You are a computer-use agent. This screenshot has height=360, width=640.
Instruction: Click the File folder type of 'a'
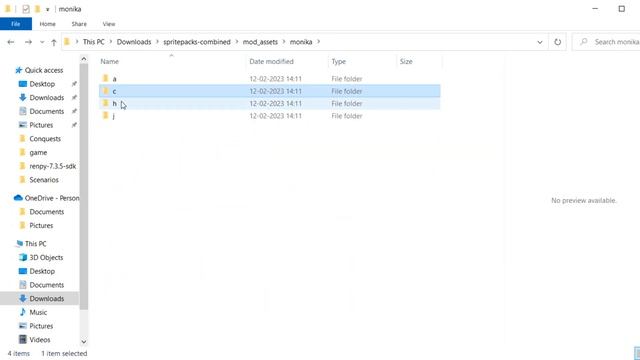347,79
